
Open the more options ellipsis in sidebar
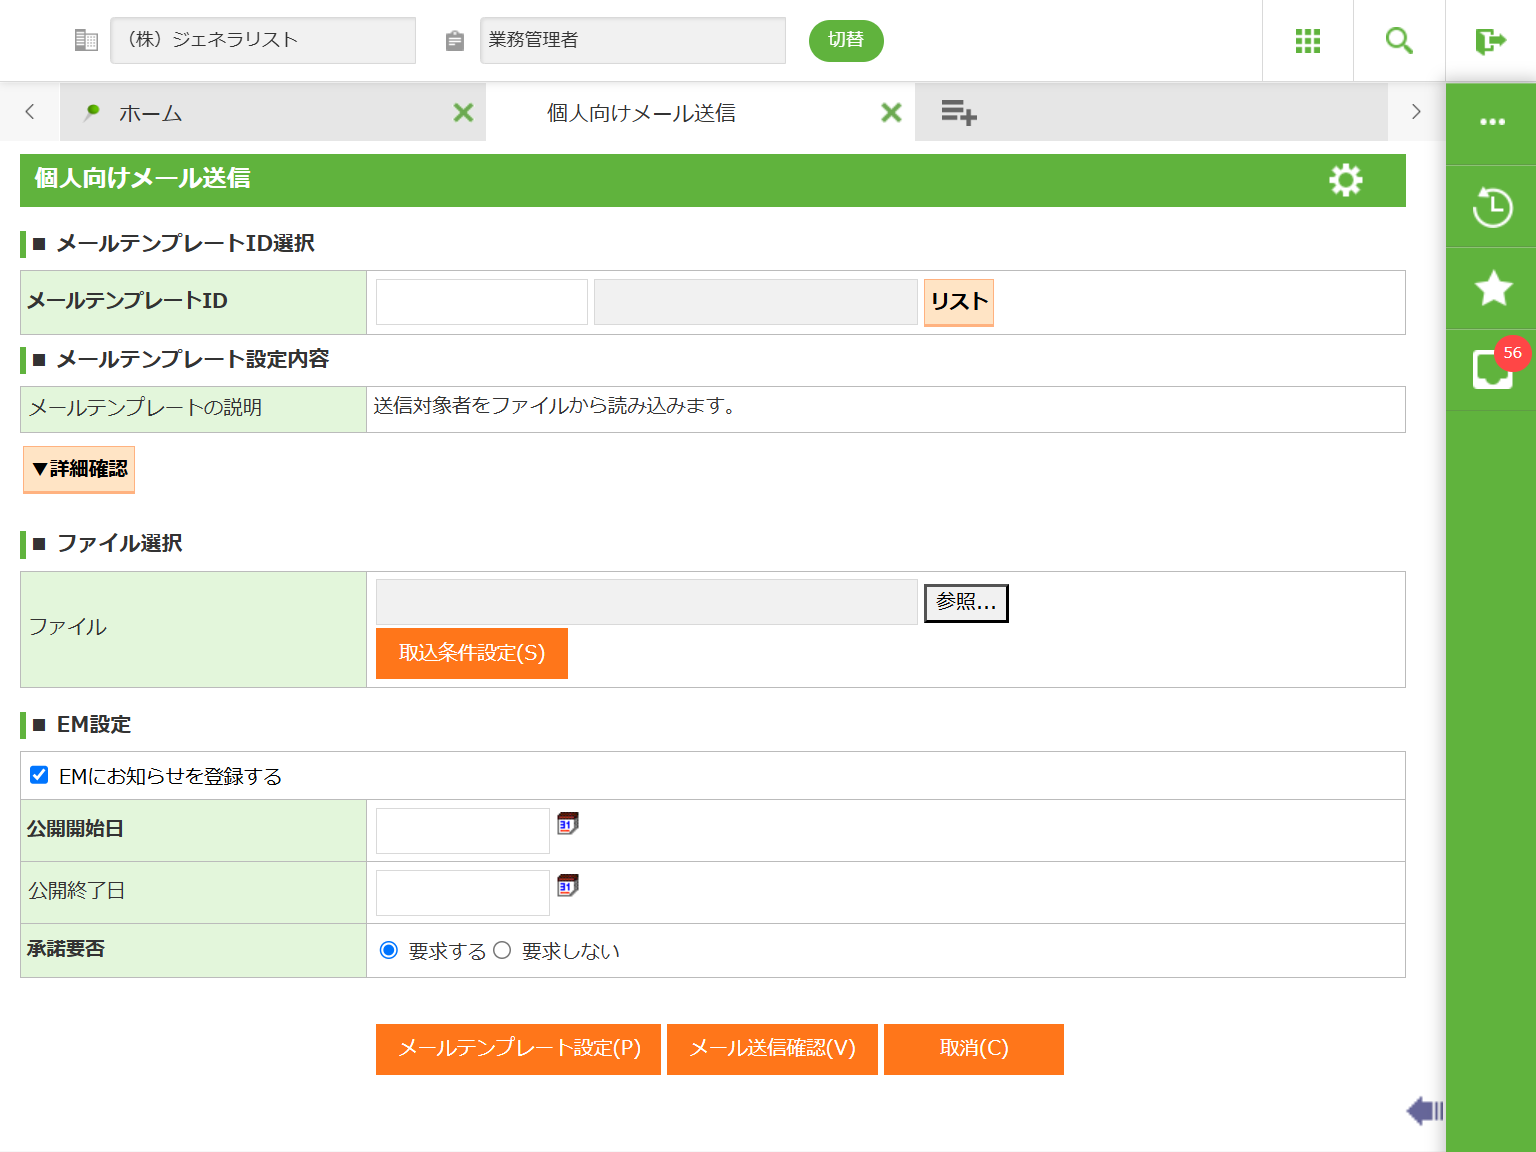[x=1492, y=122]
